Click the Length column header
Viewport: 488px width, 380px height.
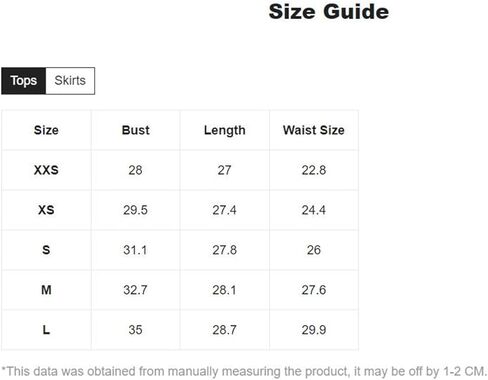point(225,130)
